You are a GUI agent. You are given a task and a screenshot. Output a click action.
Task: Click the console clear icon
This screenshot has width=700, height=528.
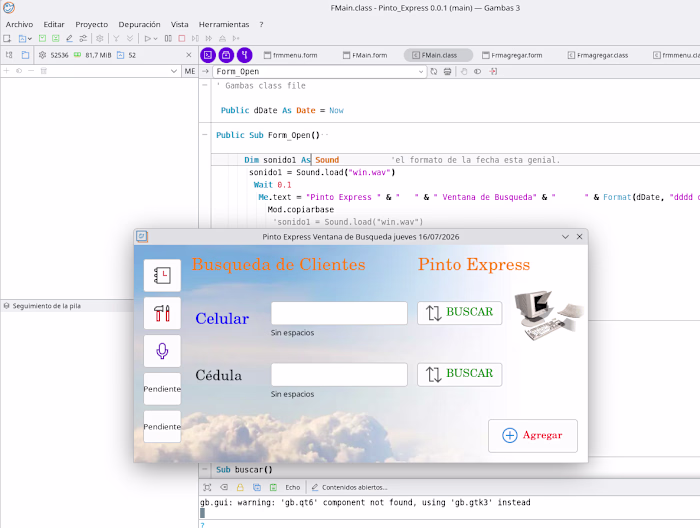tap(224, 487)
